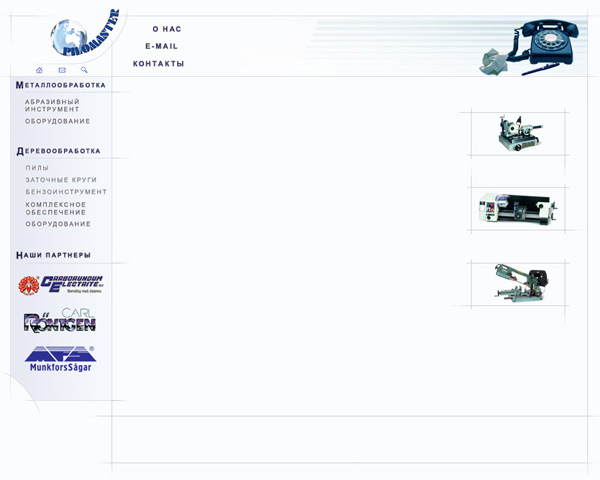Go to the Пилы section
Image resolution: width=600 pixels, height=480 pixels.
click(x=37, y=168)
